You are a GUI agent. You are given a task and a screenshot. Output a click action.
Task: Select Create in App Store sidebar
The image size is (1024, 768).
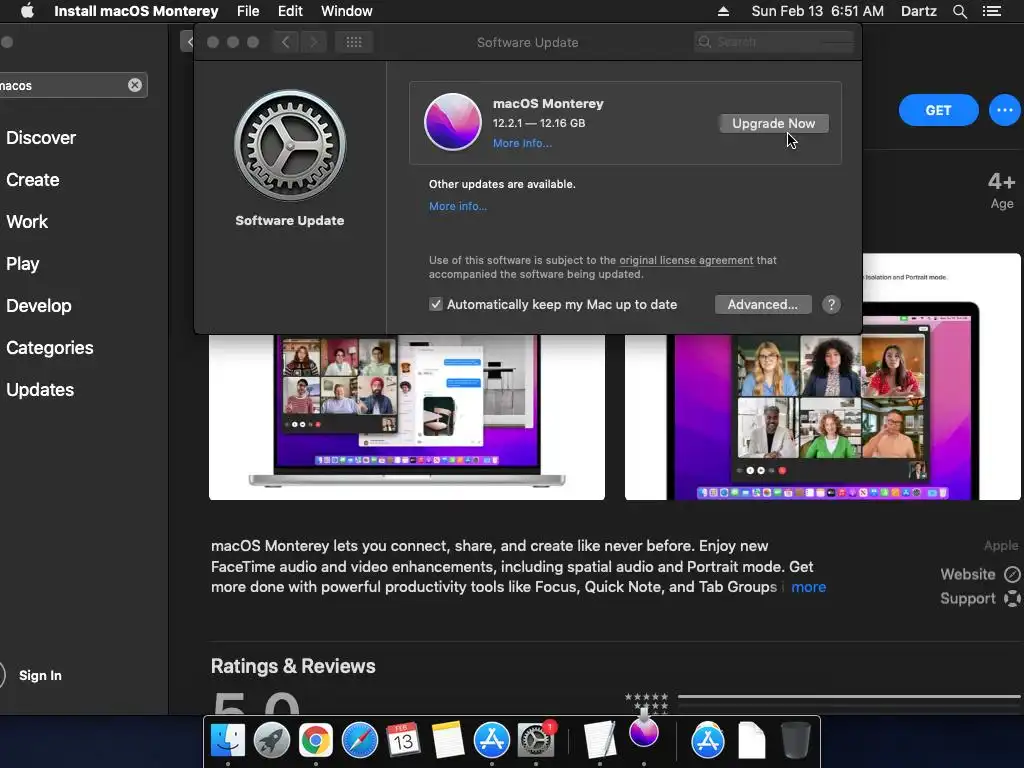[33, 180]
